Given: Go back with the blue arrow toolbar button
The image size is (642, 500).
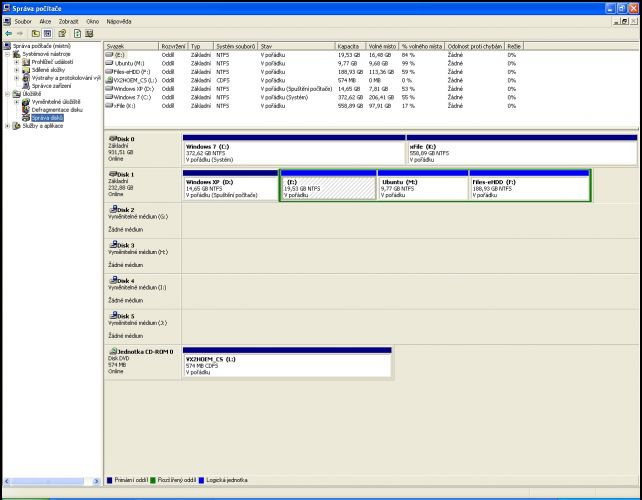Looking at the screenshot, I should 8,34.
